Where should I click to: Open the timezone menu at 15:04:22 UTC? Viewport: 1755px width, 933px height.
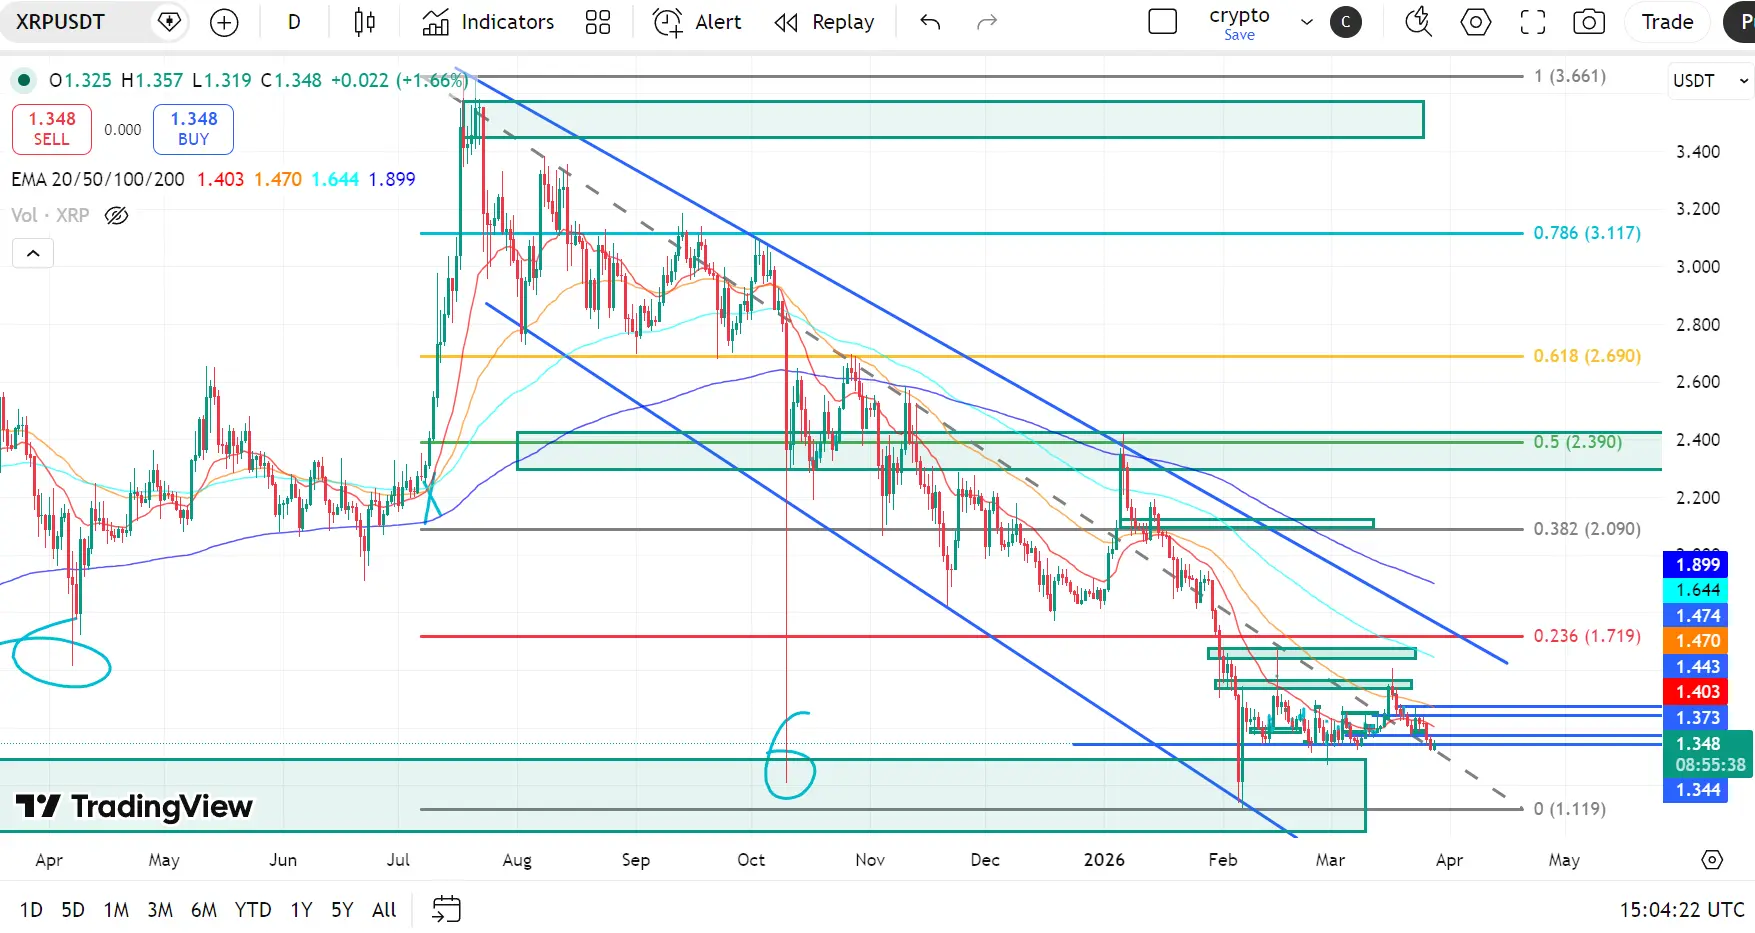(1682, 910)
